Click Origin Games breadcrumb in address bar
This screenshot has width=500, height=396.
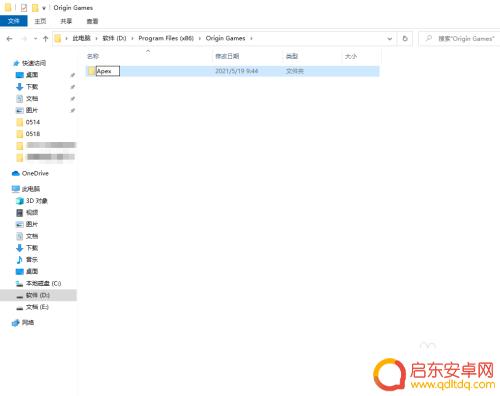225,38
